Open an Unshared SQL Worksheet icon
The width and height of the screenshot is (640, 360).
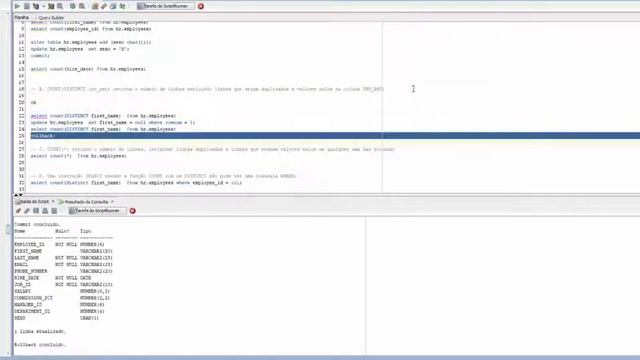click(95, 6)
